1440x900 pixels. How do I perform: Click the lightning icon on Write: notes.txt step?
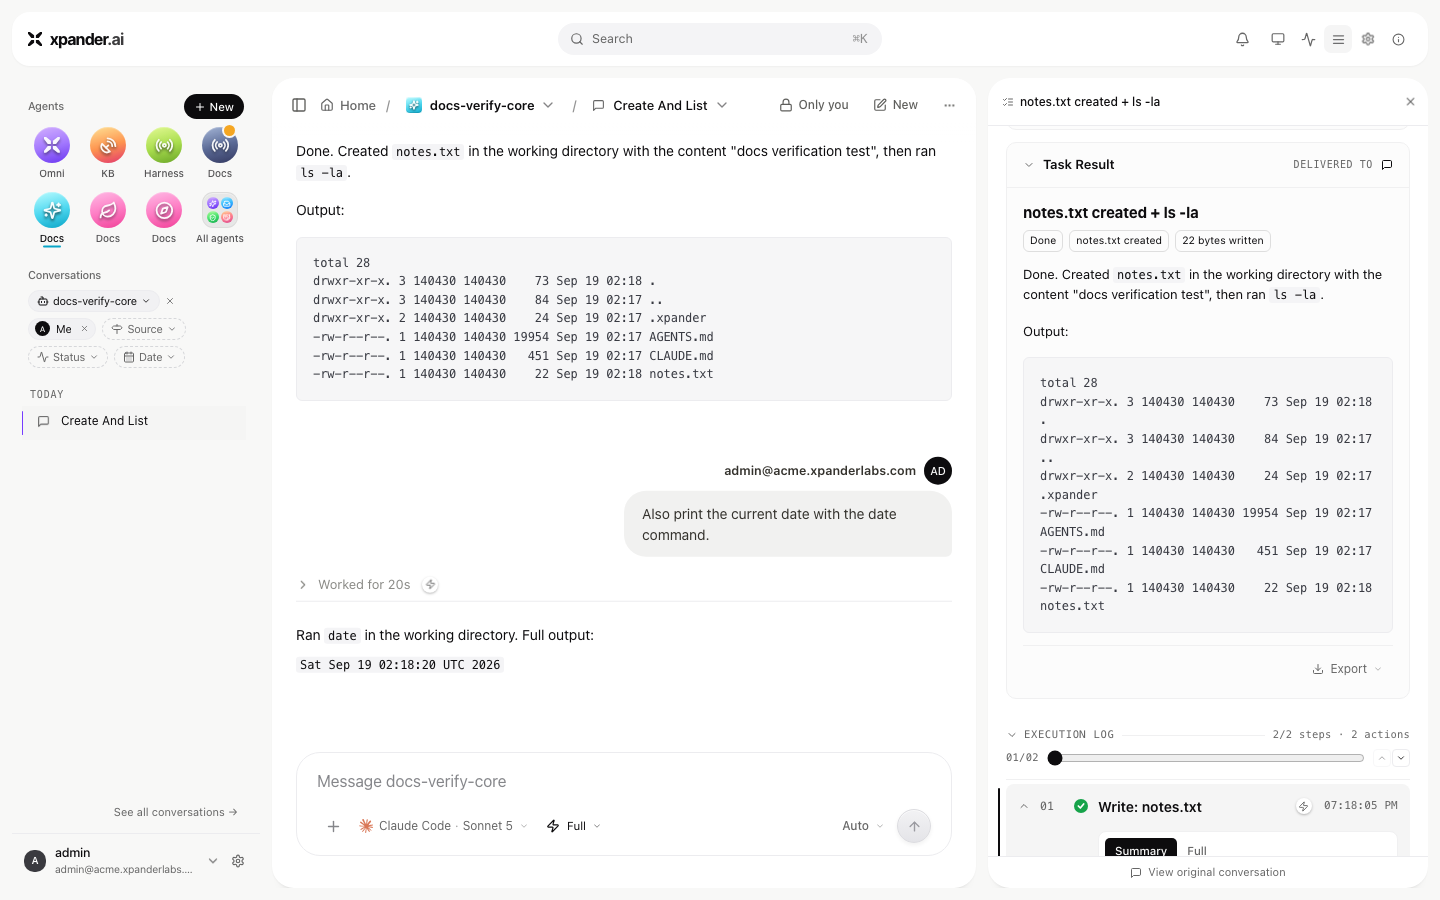point(1303,807)
